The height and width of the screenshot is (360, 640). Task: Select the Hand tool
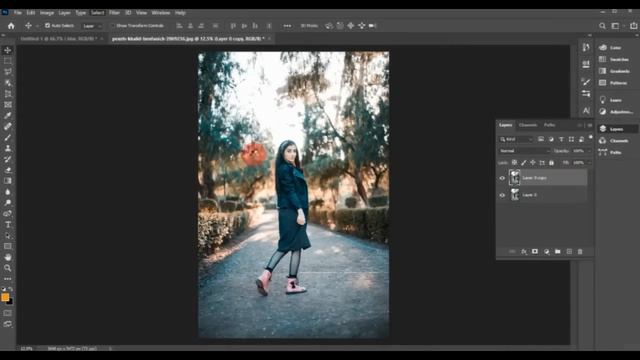coord(8,257)
